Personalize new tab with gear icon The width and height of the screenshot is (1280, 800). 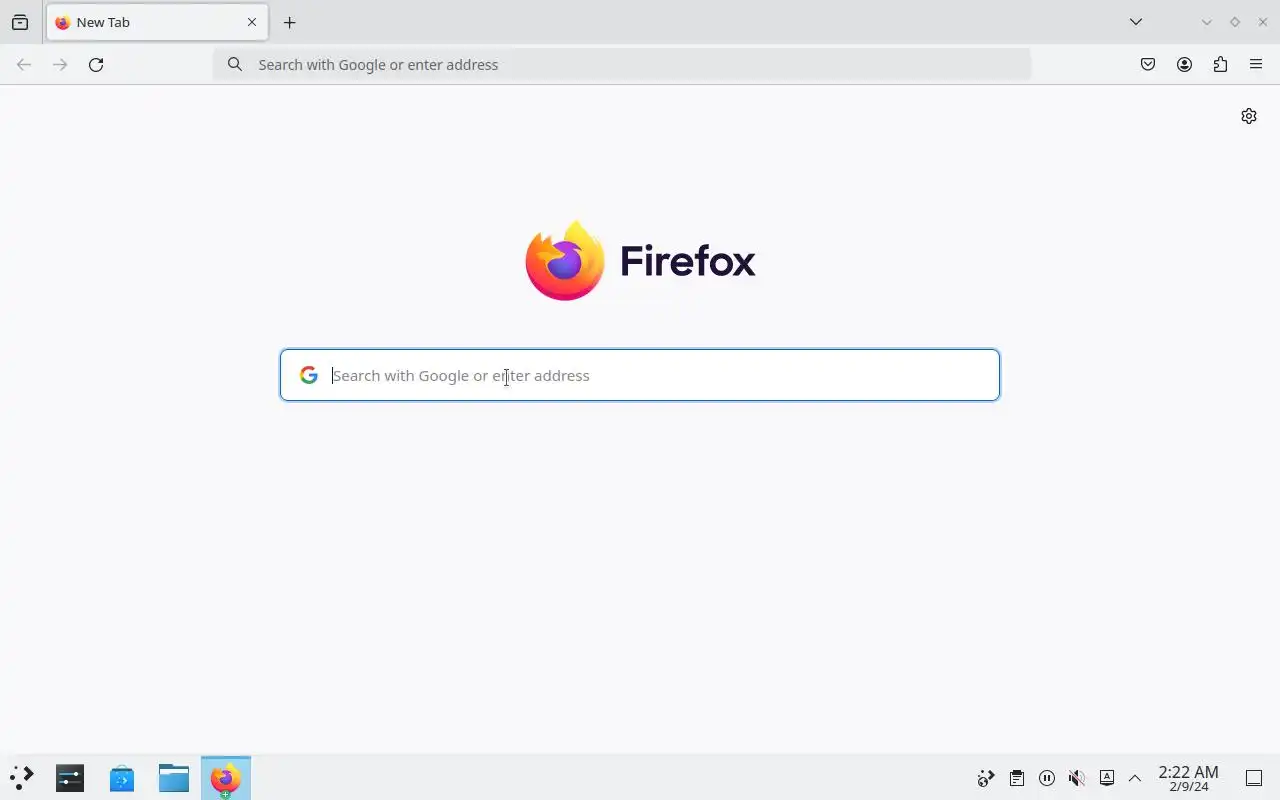(x=1249, y=116)
